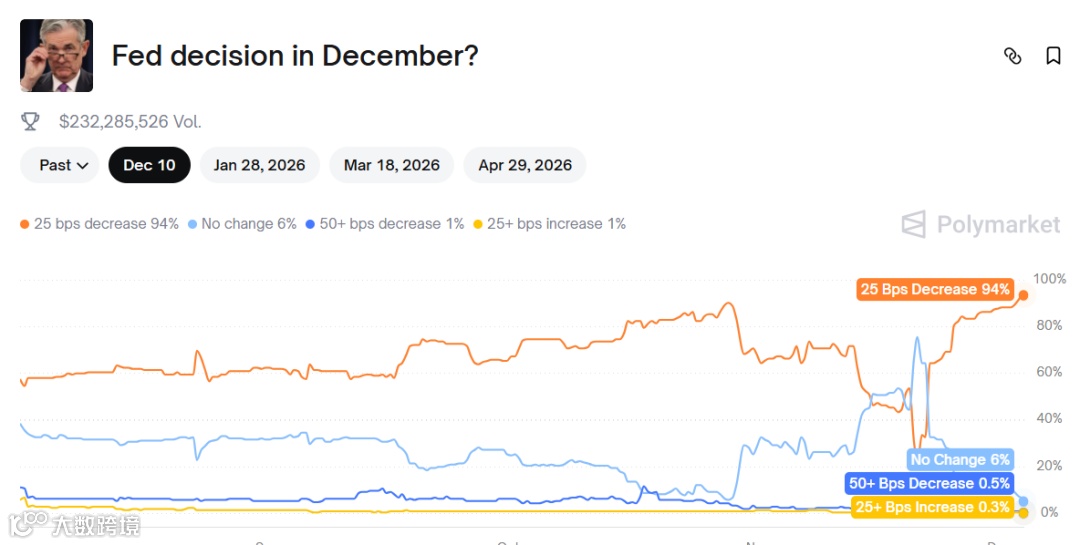This screenshot has width=1080, height=545.
Task: Toggle the 25+ bps increase legend series
Action: (549, 224)
